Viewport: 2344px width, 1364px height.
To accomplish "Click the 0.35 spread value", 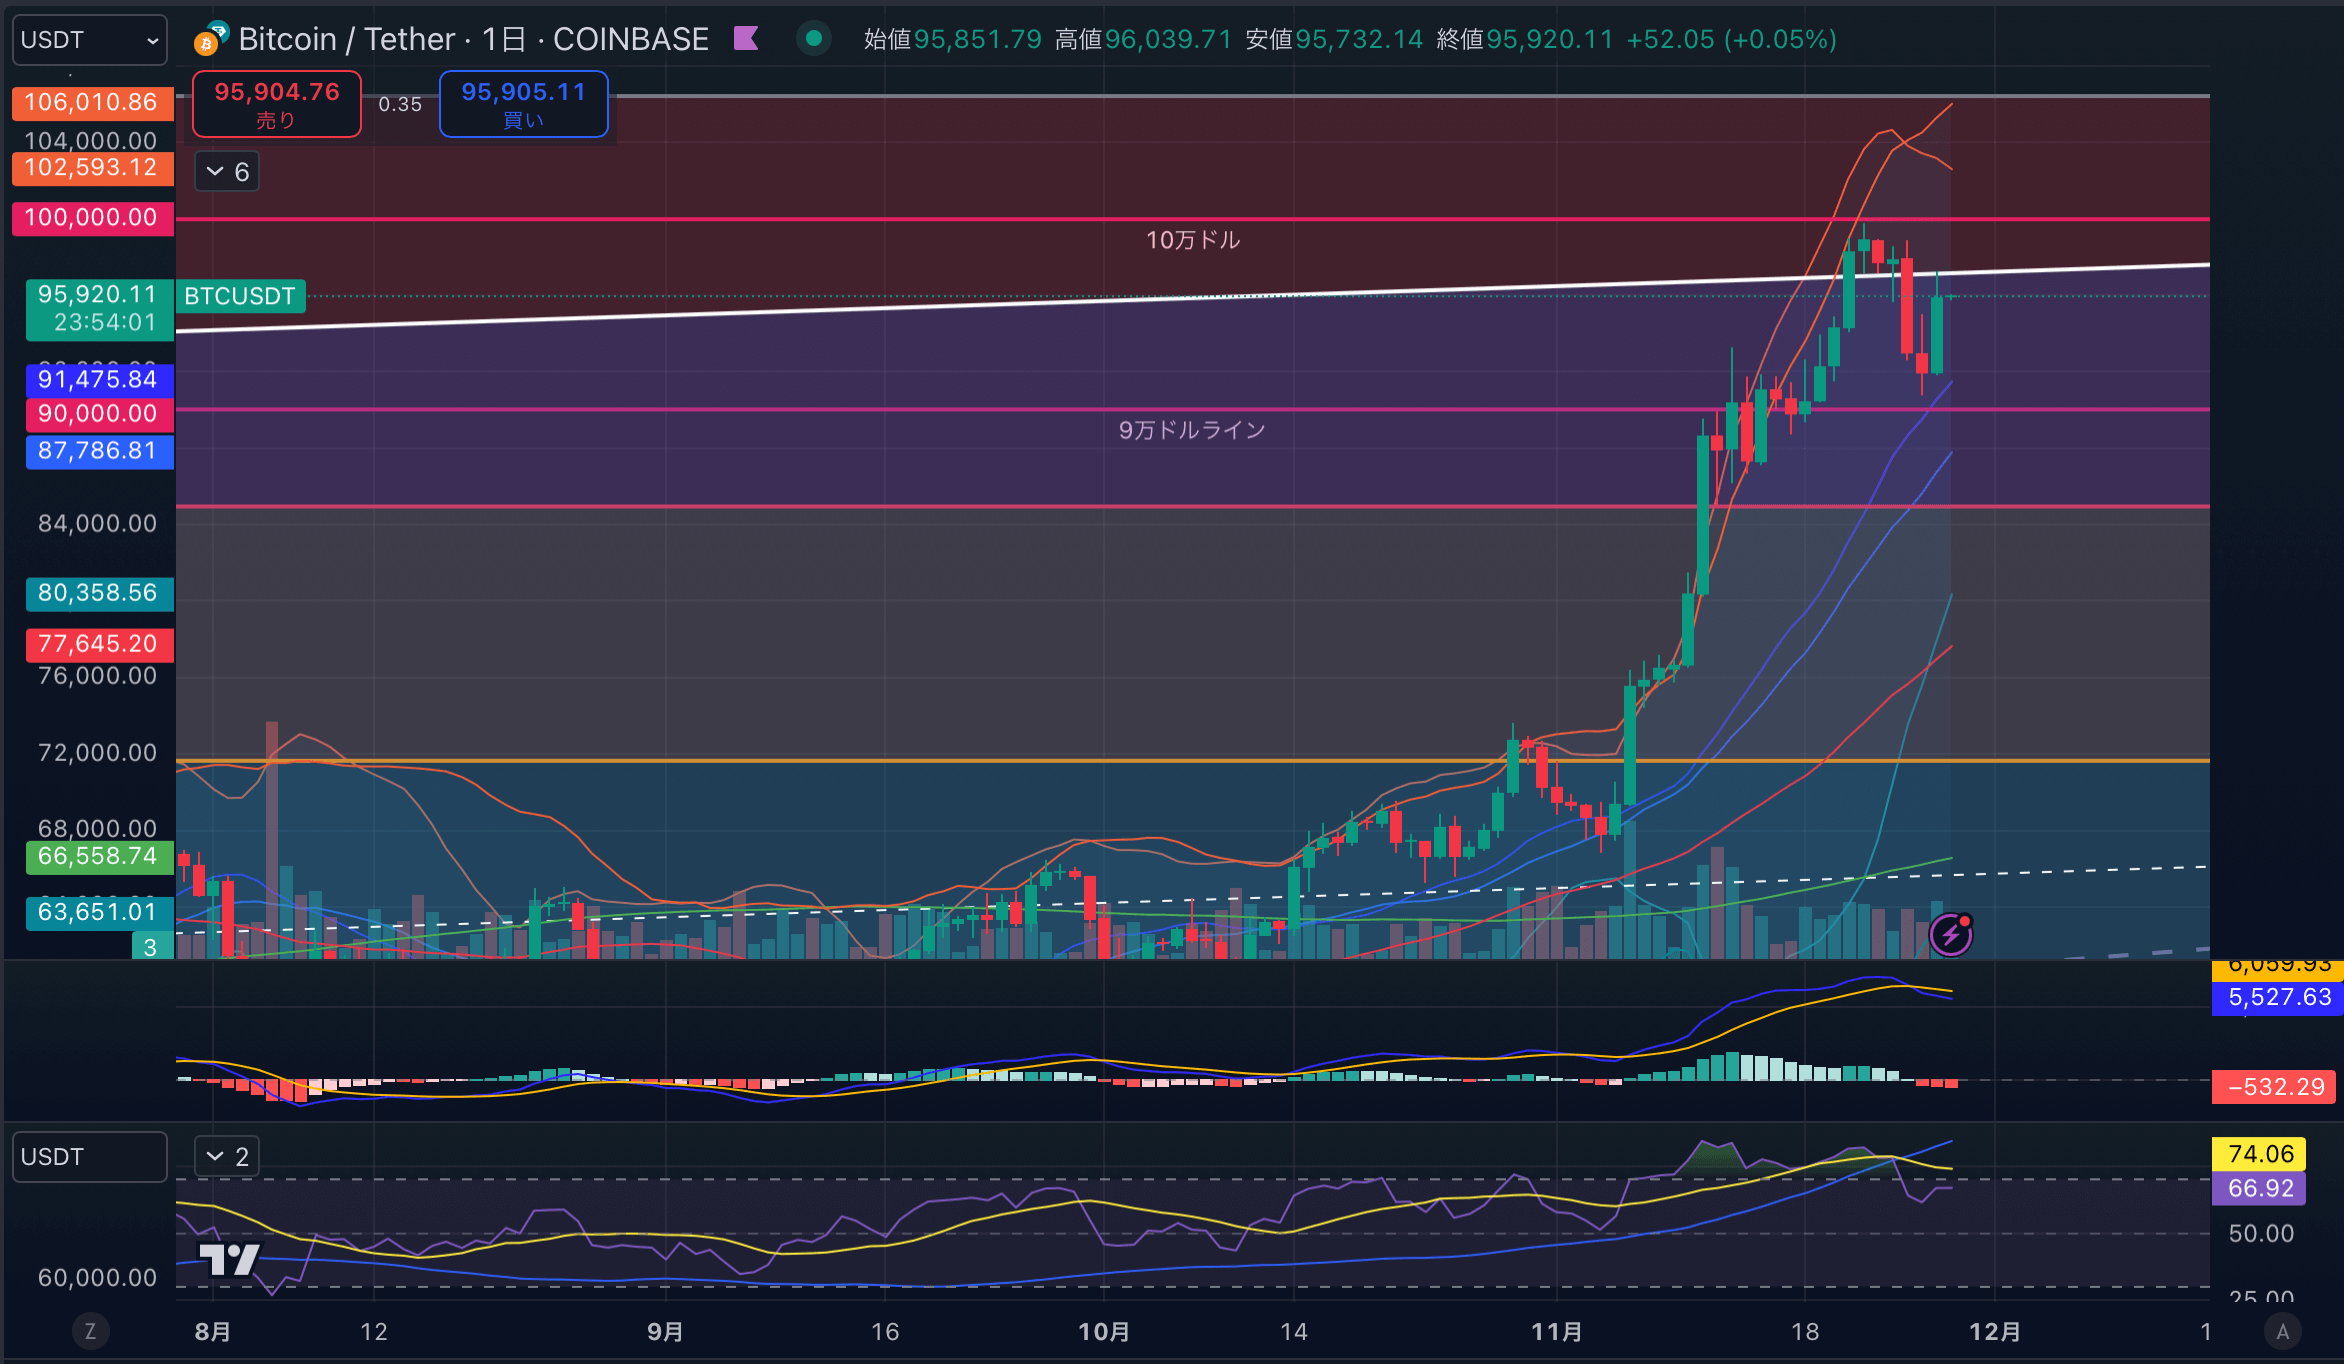I will [x=400, y=104].
